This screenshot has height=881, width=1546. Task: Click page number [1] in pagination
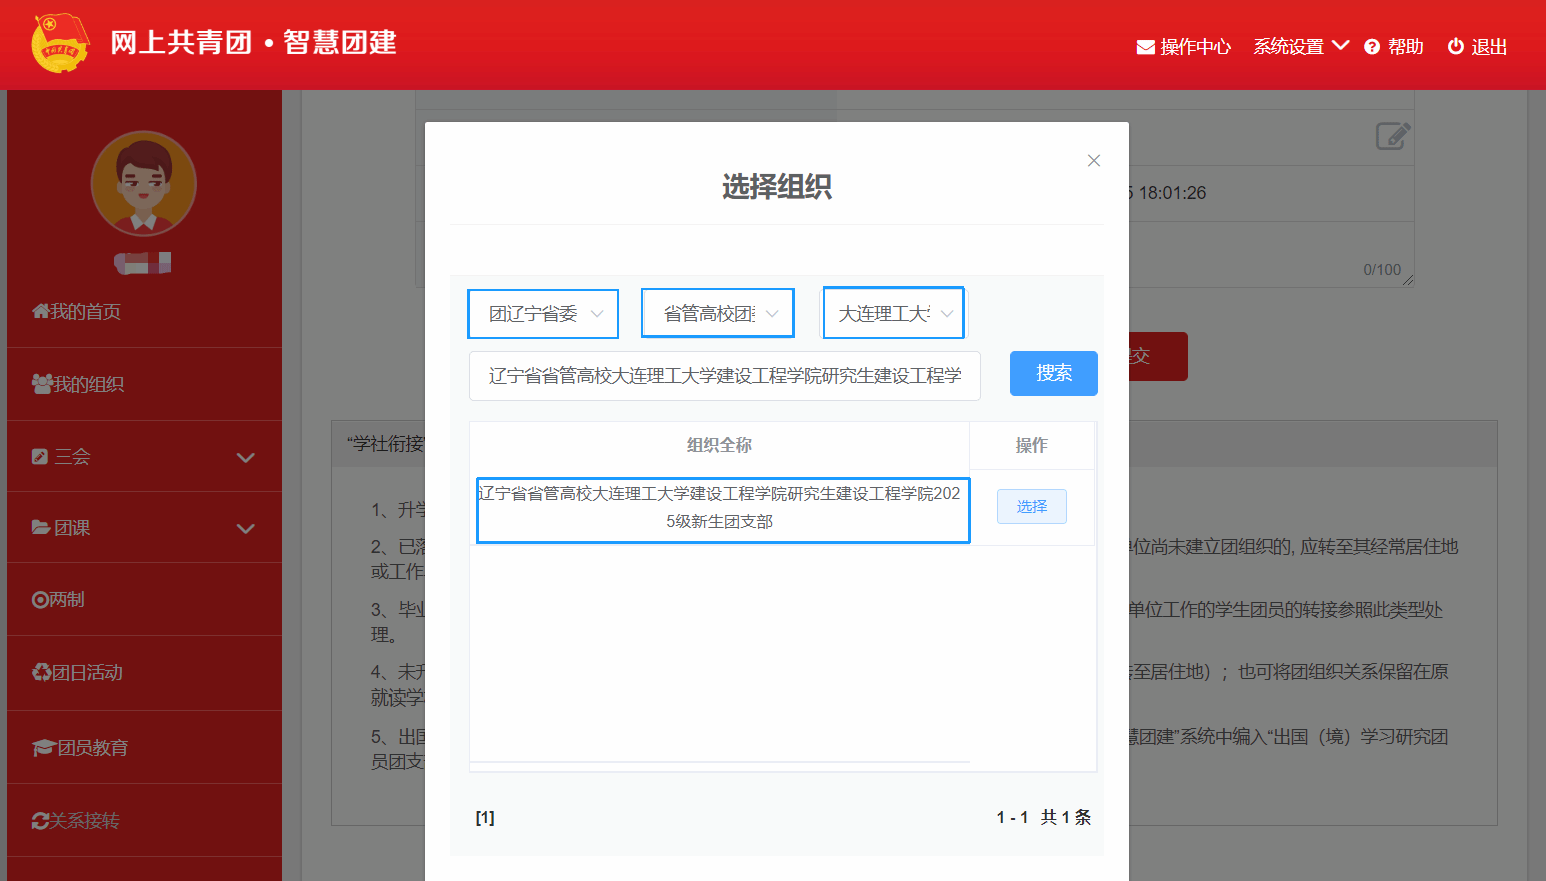click(x=485, y=818)
